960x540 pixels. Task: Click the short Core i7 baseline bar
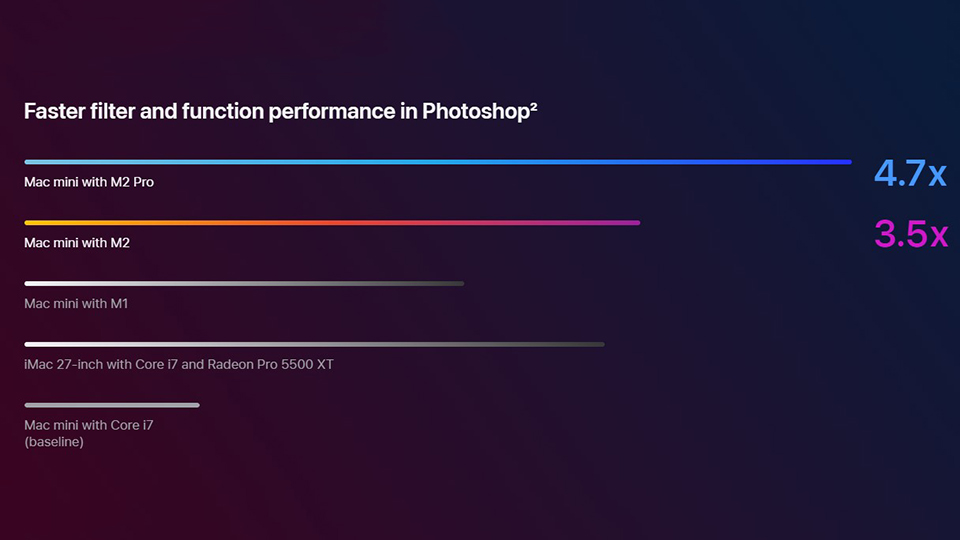coord(111,405)
